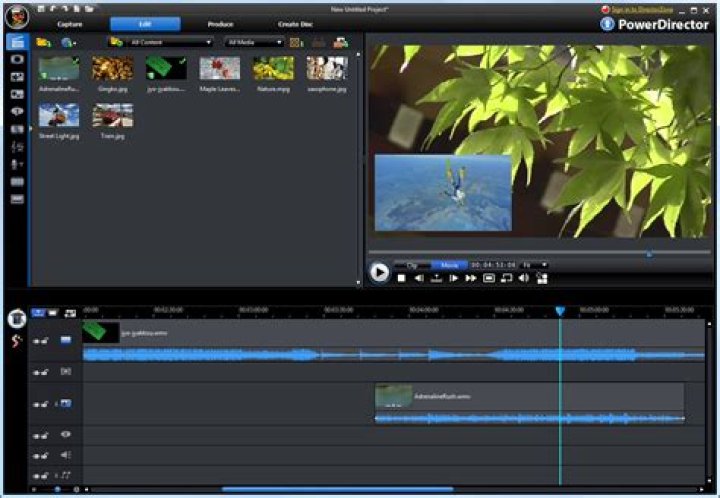Switch to the Capture tab
Image resolution: width=720 pixels, height=498 pixels.
70,24
